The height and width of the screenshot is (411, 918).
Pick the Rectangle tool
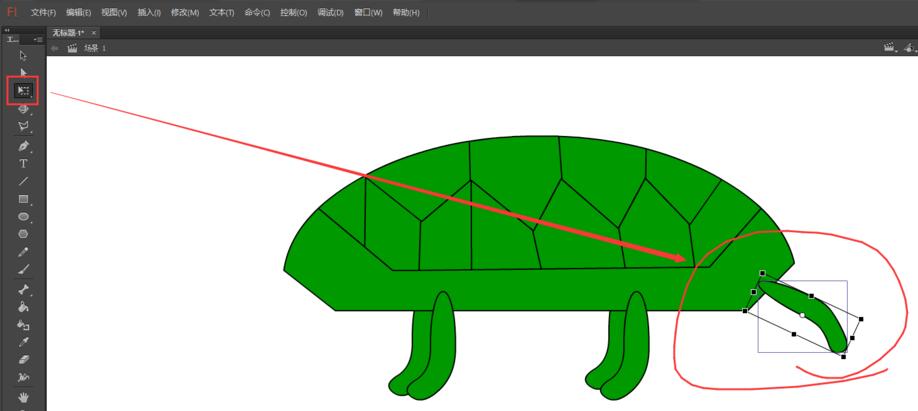(23, 199)
